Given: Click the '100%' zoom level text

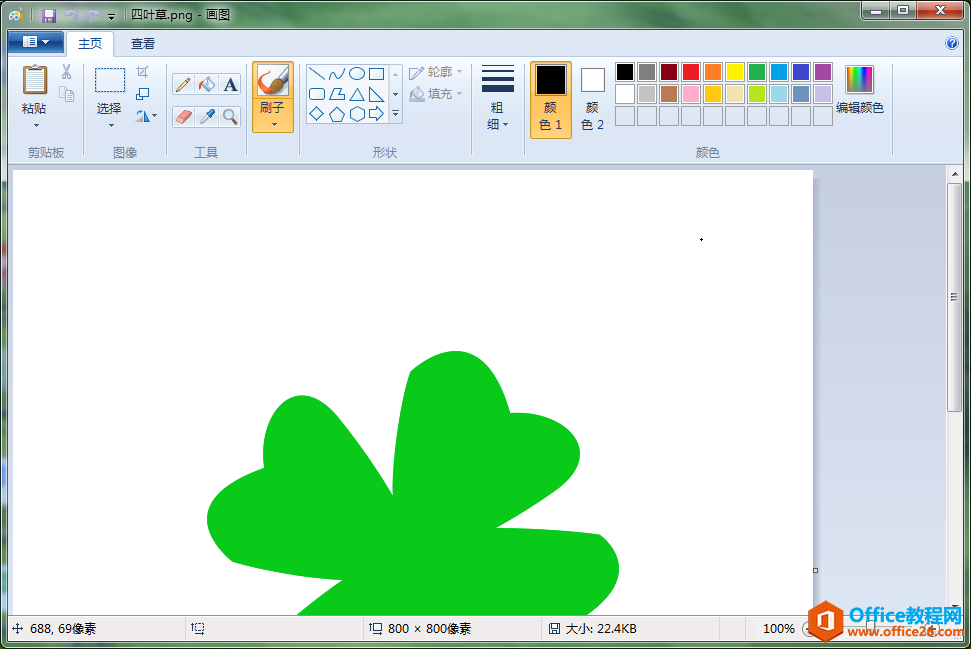Looking at the screenshot, I should (x=778, y=629).
